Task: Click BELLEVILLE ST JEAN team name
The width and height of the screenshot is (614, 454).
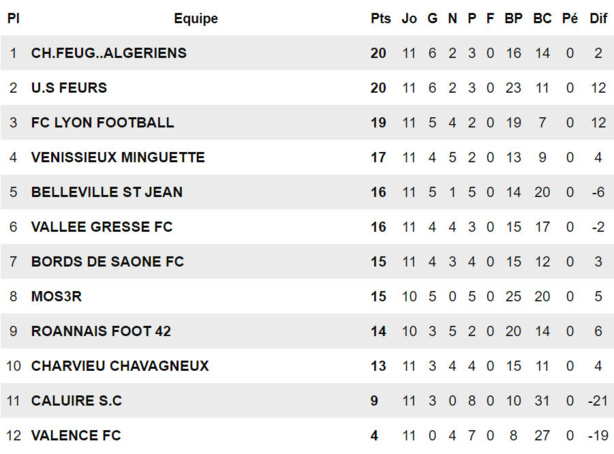Action: click(x=106, y=192)
